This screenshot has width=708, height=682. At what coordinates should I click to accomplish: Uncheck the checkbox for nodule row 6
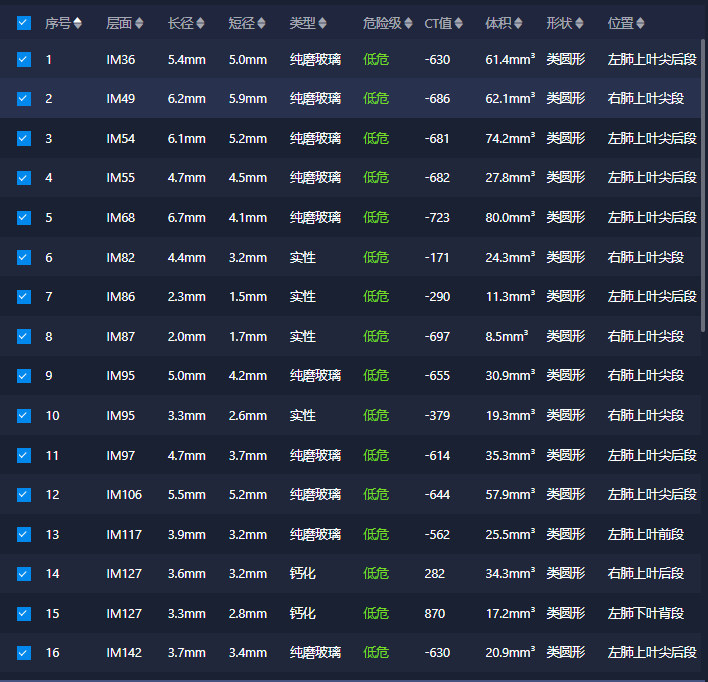(24, 257)
